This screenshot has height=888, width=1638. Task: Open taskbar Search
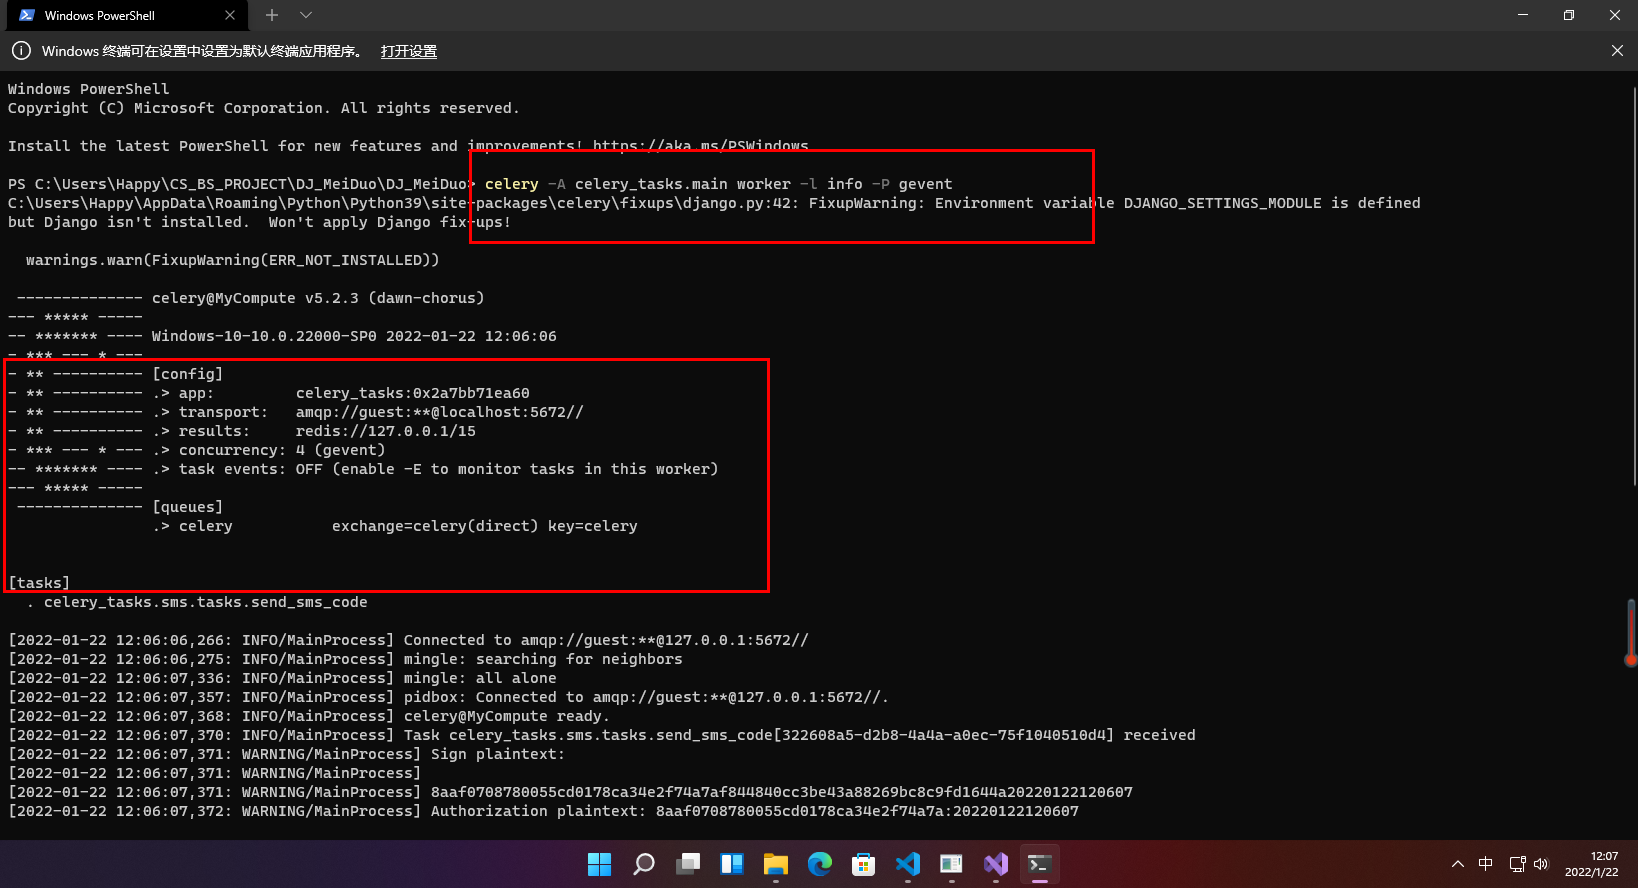pyautogui.click(x=644, y=864)
